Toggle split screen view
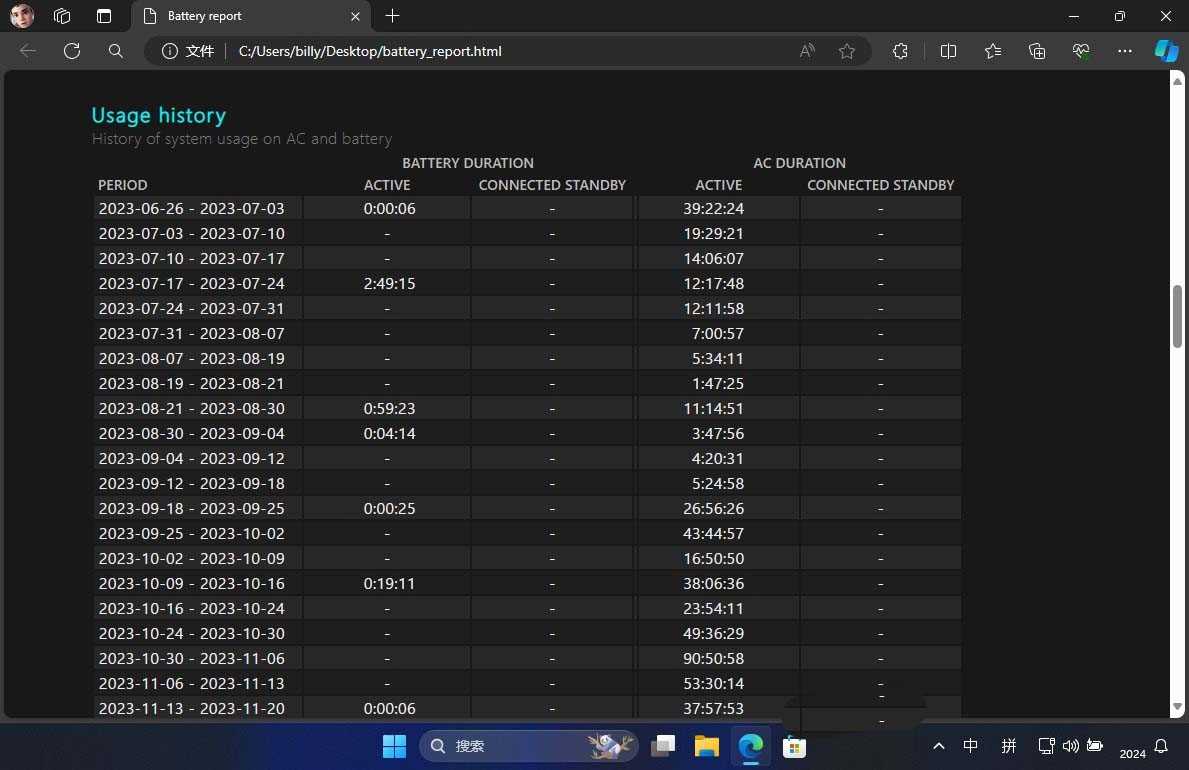Screen dimensions: 1189x770 coord(948,51)
